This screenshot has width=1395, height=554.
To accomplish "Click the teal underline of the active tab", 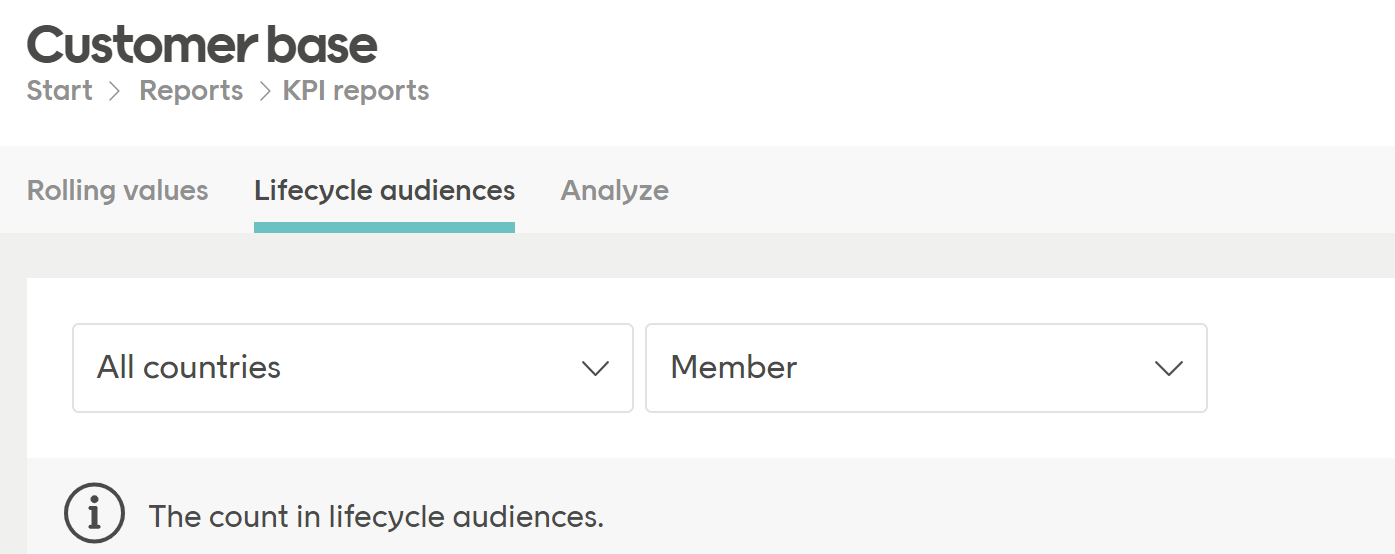I will pos(384,228).
